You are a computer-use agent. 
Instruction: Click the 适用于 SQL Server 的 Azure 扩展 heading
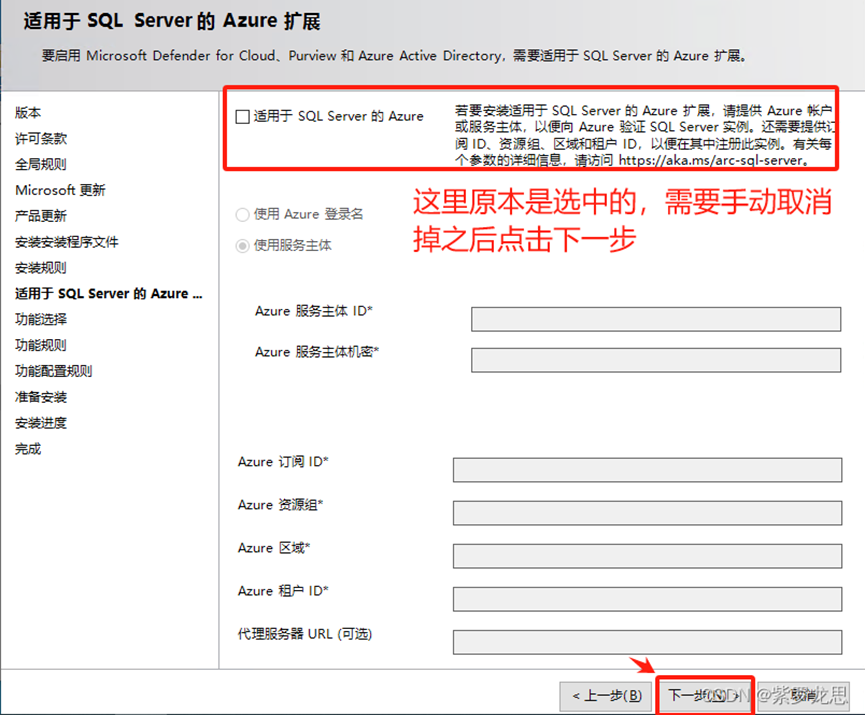(172, 21)
